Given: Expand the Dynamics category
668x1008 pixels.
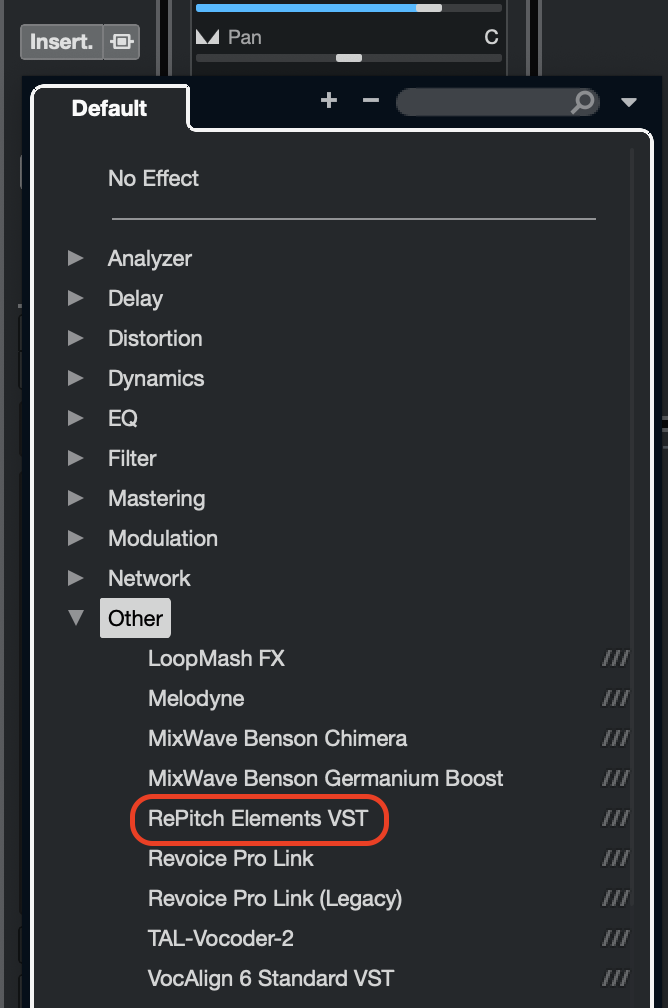Looking at the screenshot, I should [x=76, y=378].
